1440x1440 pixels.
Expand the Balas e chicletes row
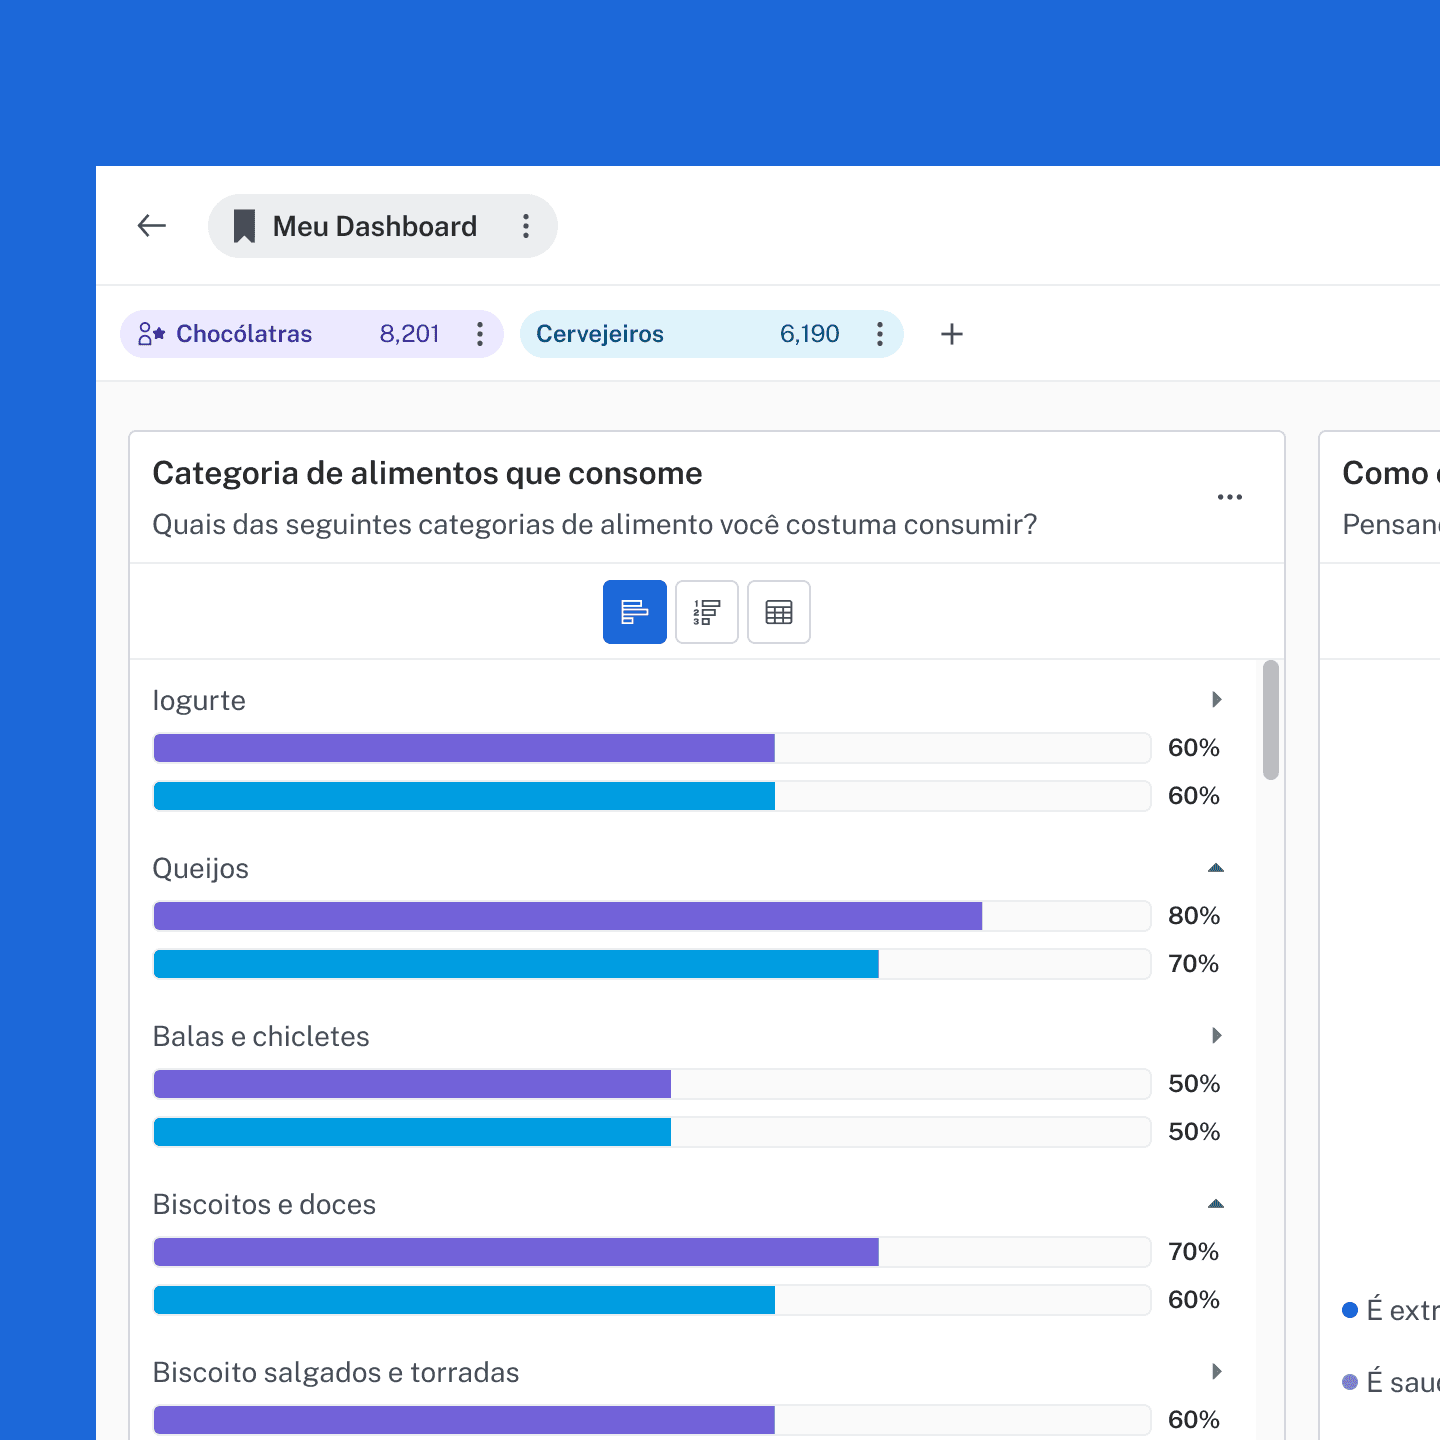click(x=1216, y=1035)
